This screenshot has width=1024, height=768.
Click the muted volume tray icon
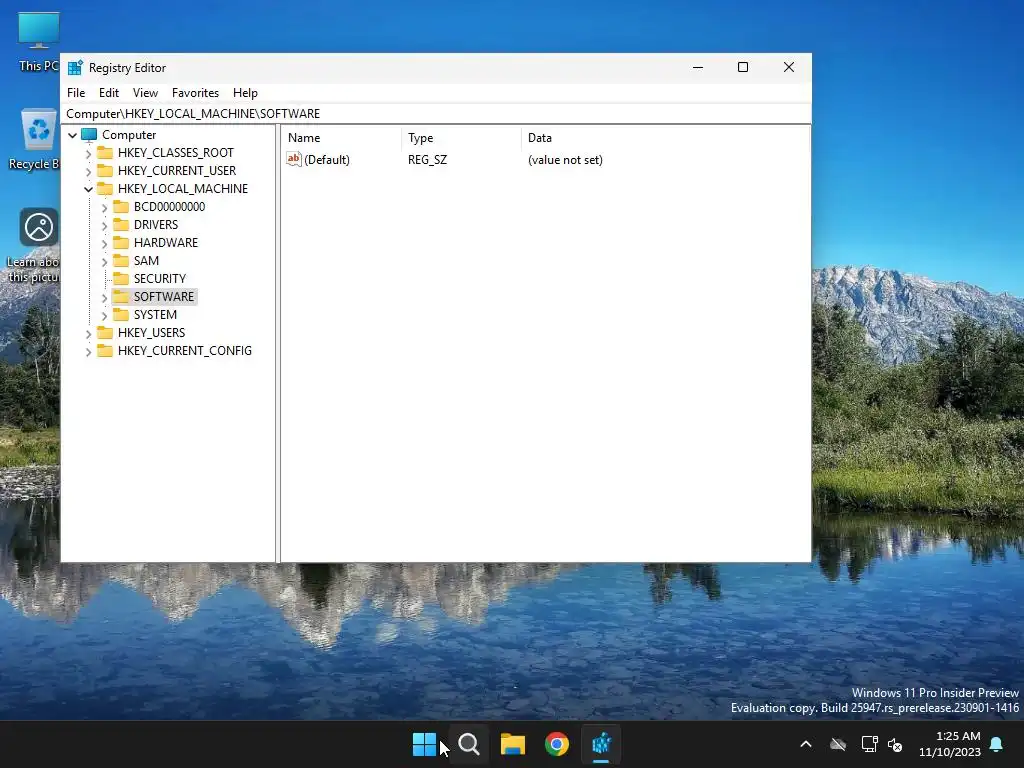pyautogui.click(x=895, y=744)
